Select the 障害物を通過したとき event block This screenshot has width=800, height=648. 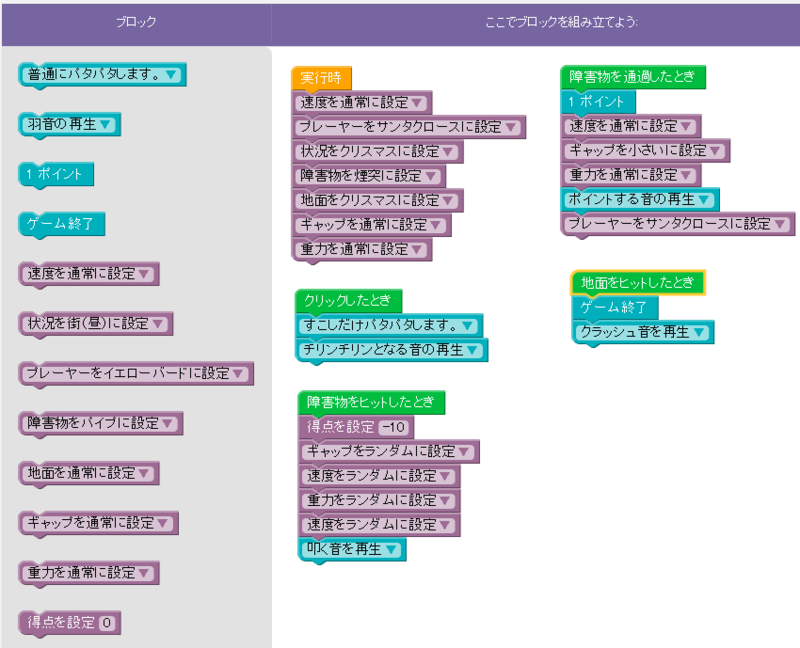[x=633, y=77]
